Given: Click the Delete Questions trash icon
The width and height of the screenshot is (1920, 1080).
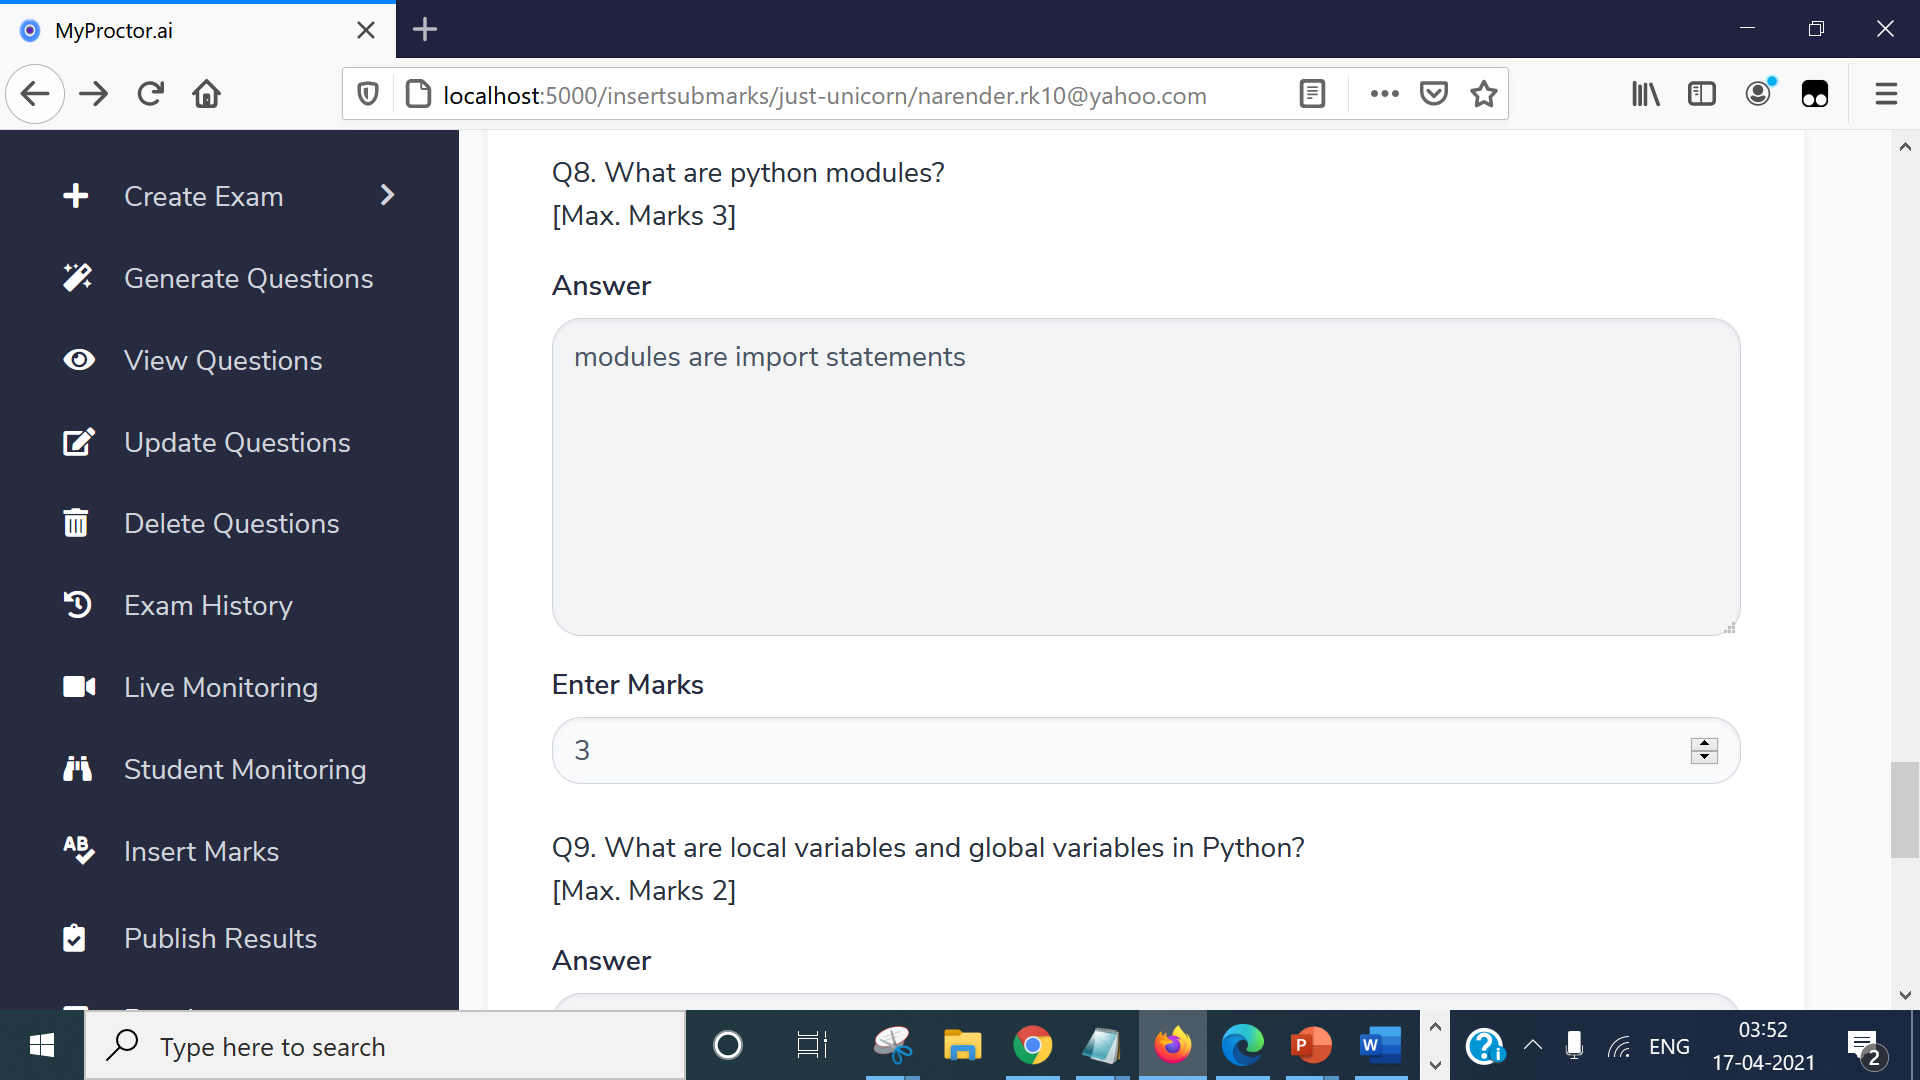Looking at the screenshot, I should click(x=76, y=523).
